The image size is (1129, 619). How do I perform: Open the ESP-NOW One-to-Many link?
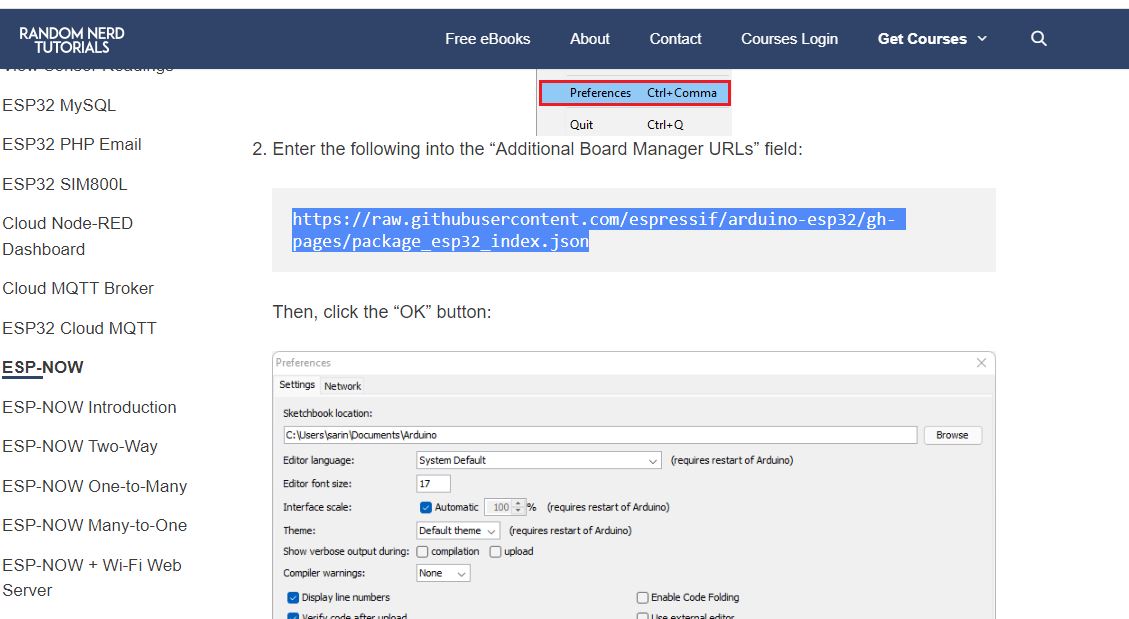94,487
